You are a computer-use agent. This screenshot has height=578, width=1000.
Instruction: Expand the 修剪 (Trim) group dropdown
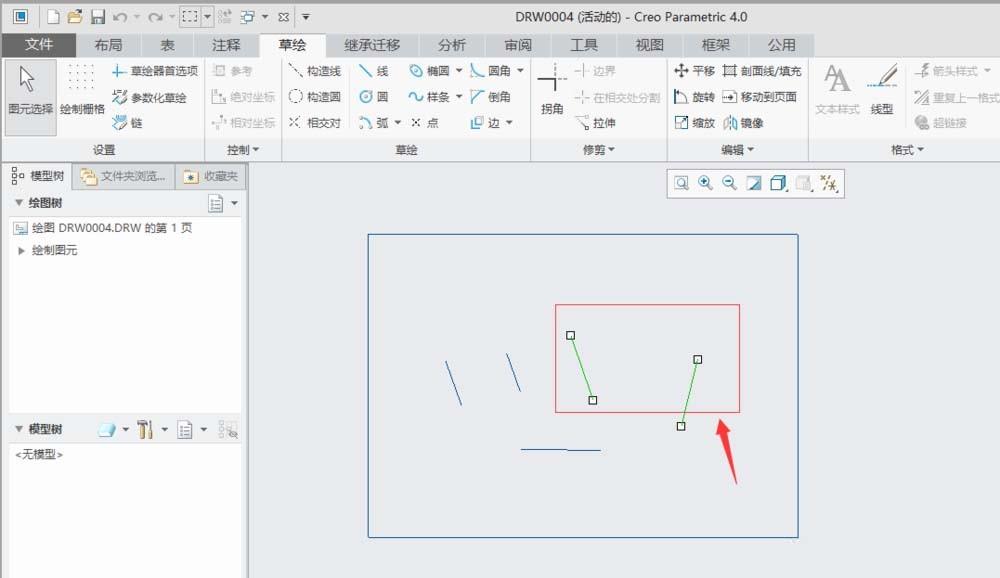(x=611, y=150)
